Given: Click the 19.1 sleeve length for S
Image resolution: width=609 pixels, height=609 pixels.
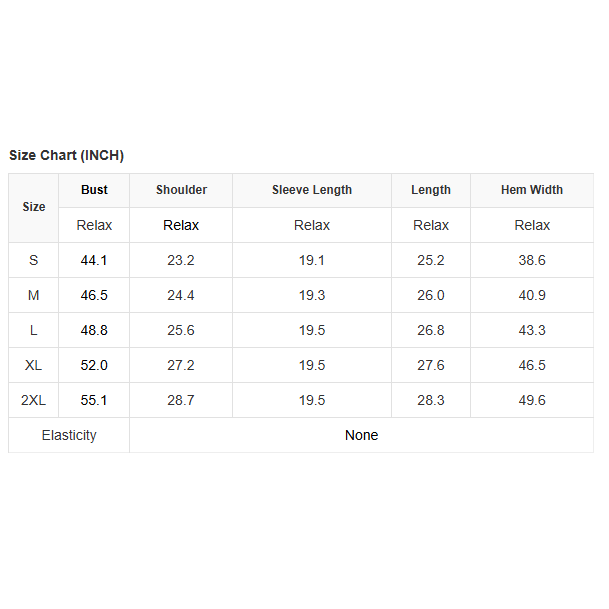Looking at the screenshot, I should pyautogui.click(x=311, y=260).
